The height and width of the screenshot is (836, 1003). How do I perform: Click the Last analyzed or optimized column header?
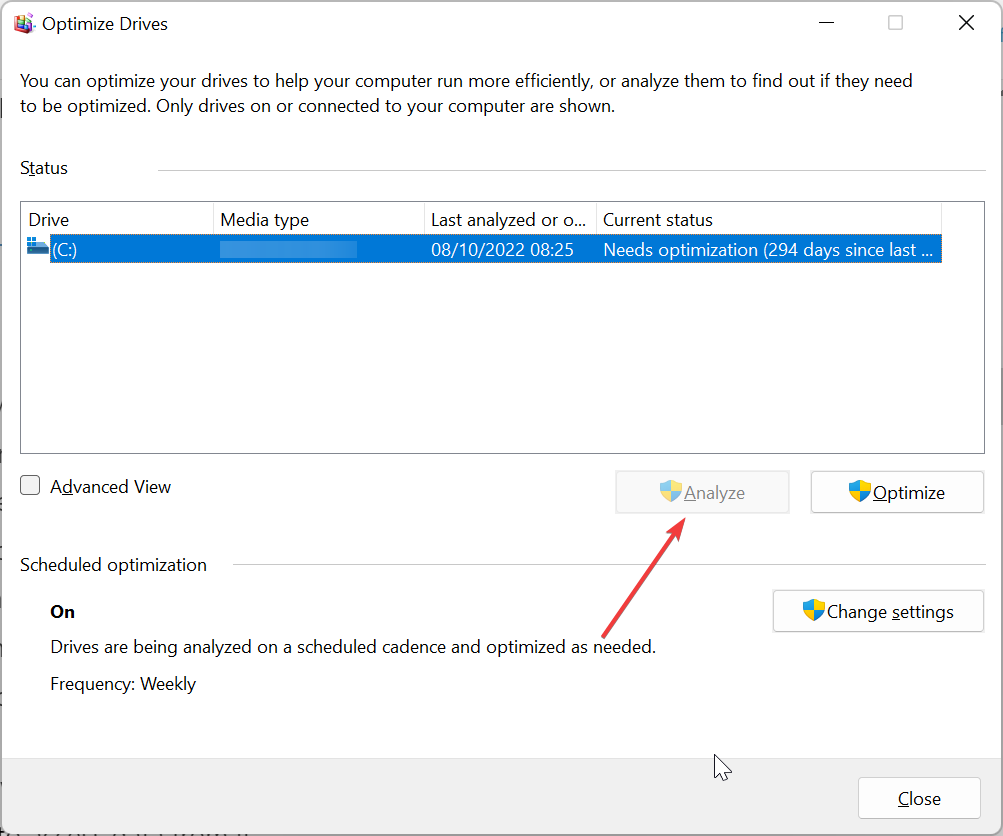510,219
